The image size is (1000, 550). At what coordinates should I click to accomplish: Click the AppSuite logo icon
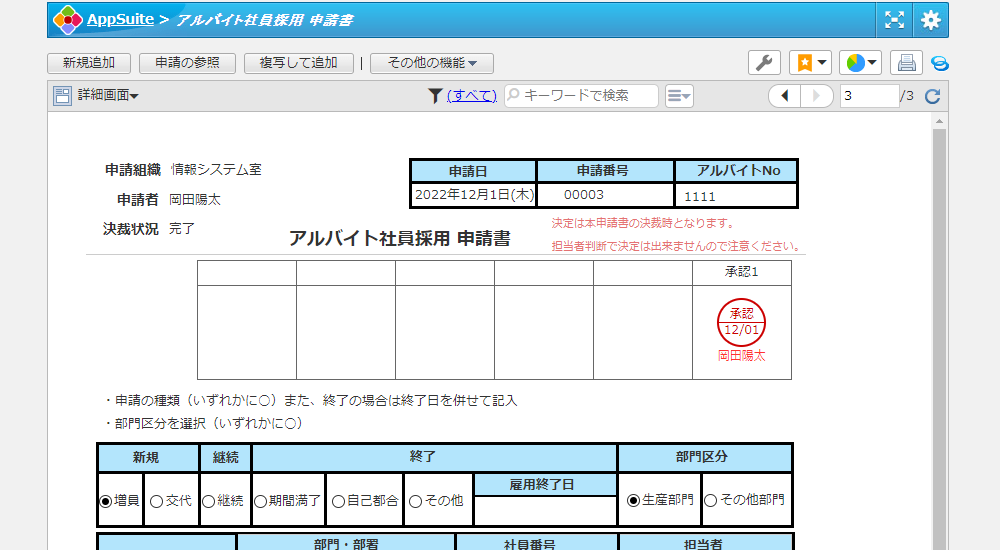coord(68,20)
